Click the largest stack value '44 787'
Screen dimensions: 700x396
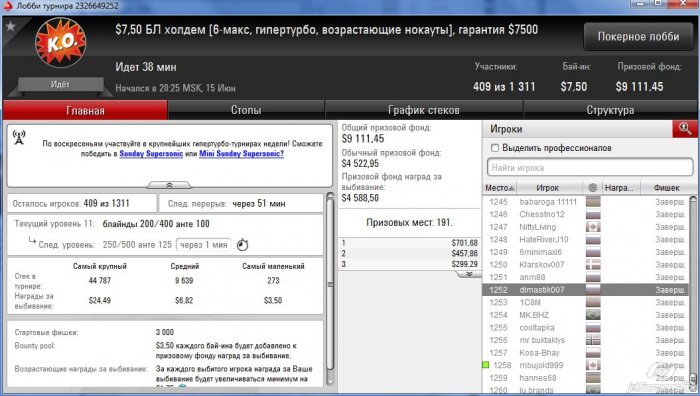click(x=100, y=281)
